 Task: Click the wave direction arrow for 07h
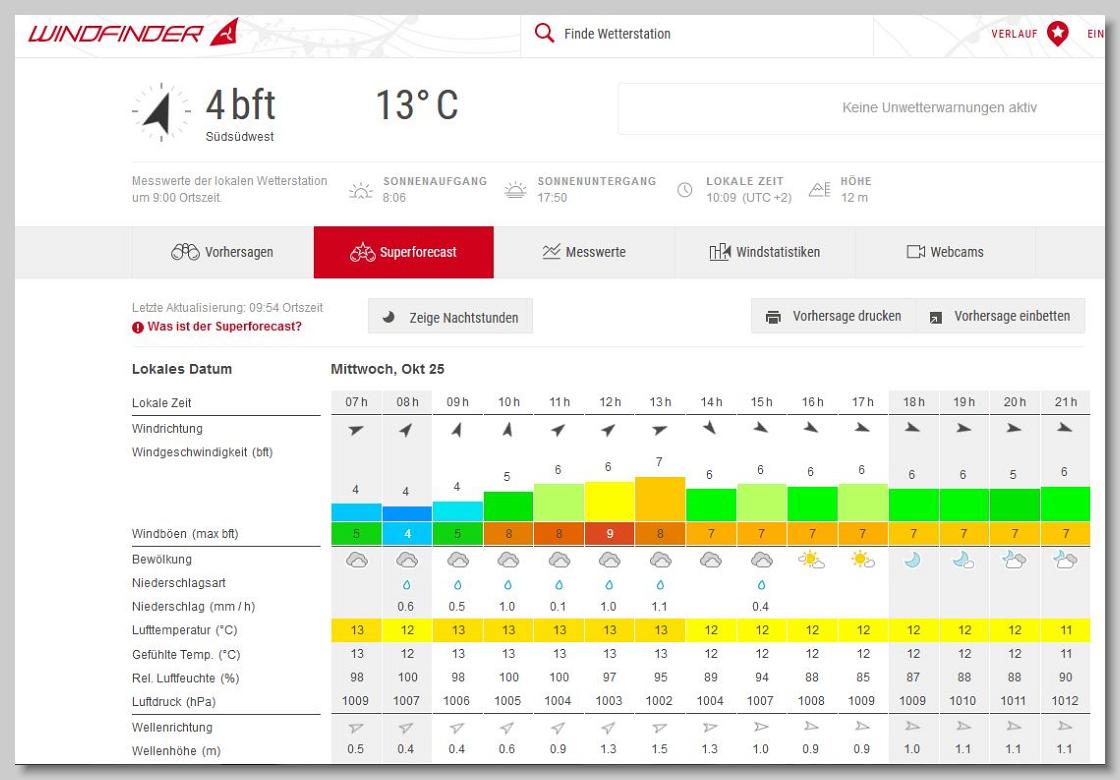pyautogui.click(x=356, y=728)
